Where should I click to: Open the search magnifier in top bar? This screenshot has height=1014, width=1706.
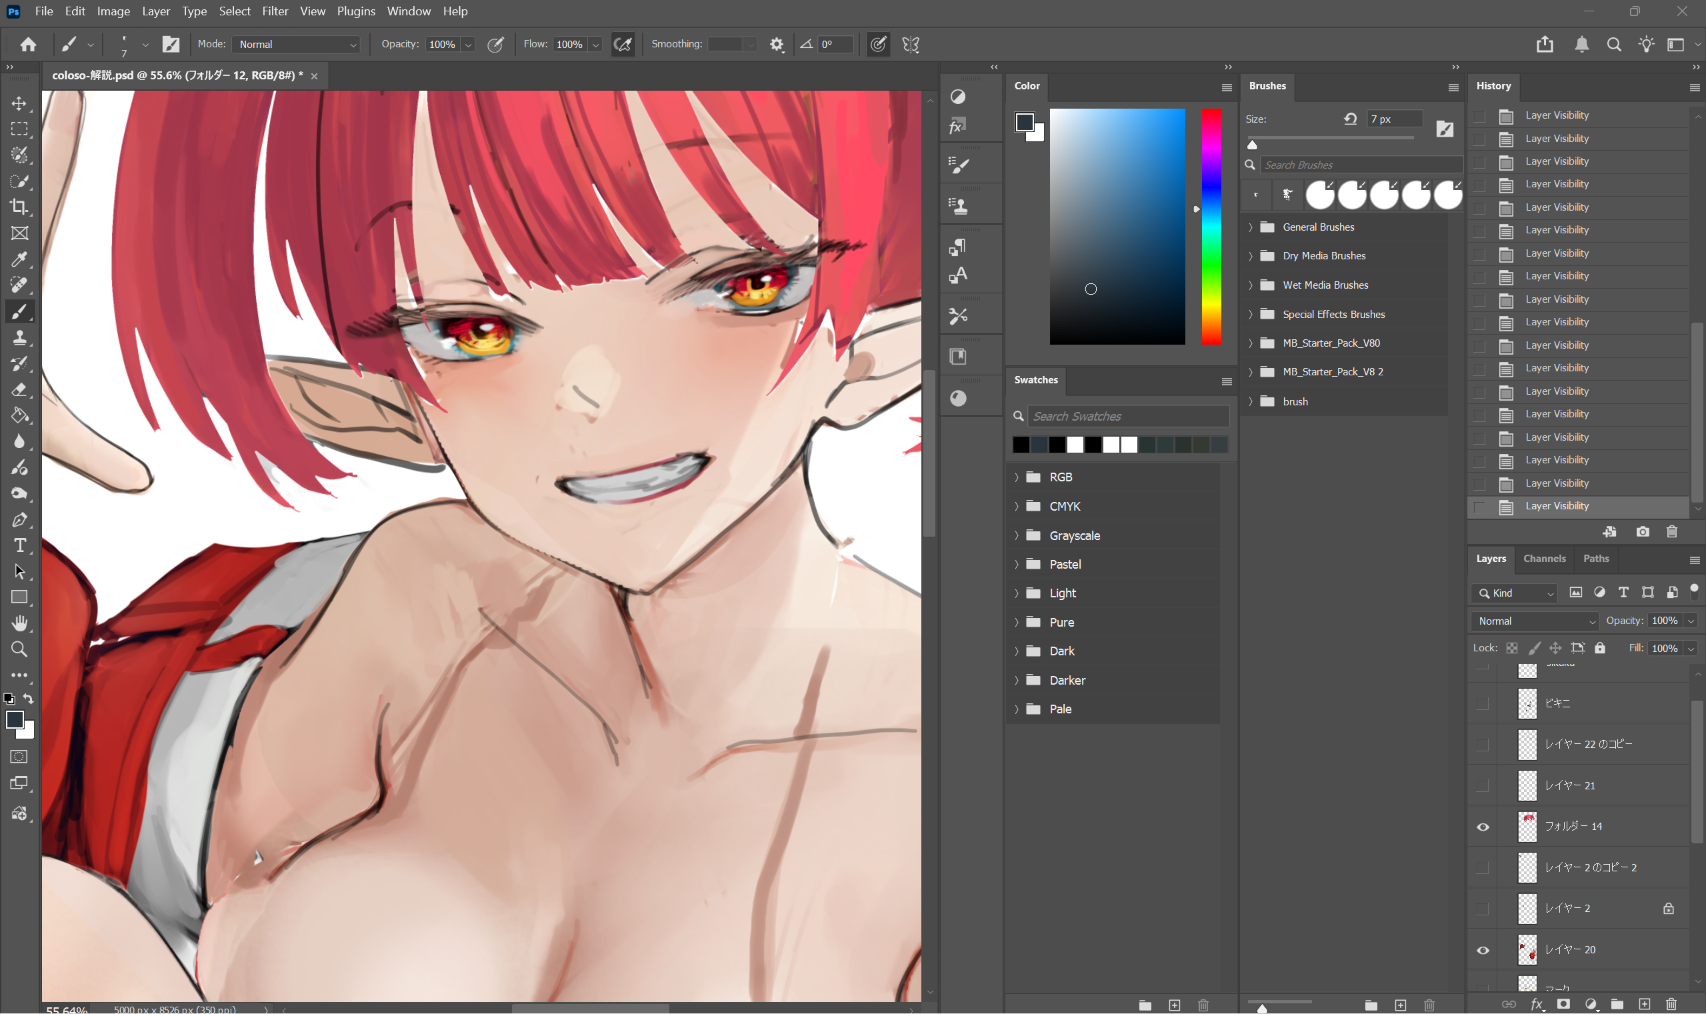[1614, 44]
